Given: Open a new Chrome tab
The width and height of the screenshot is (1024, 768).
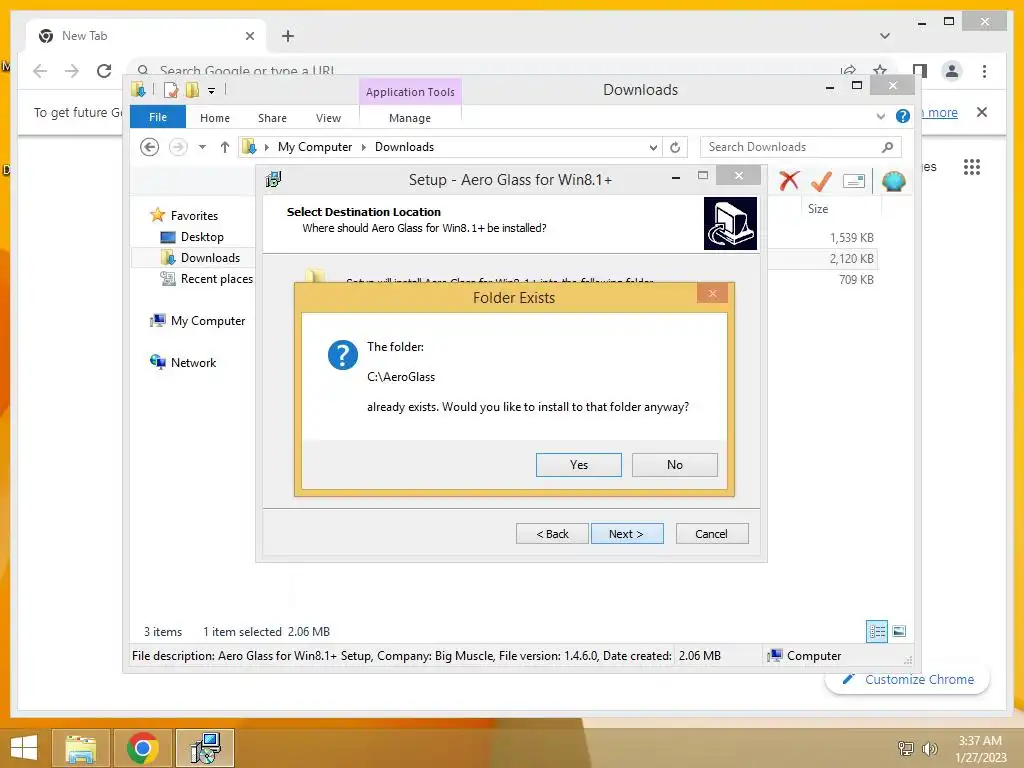Looking at the screenshot, I should [288, 36].
